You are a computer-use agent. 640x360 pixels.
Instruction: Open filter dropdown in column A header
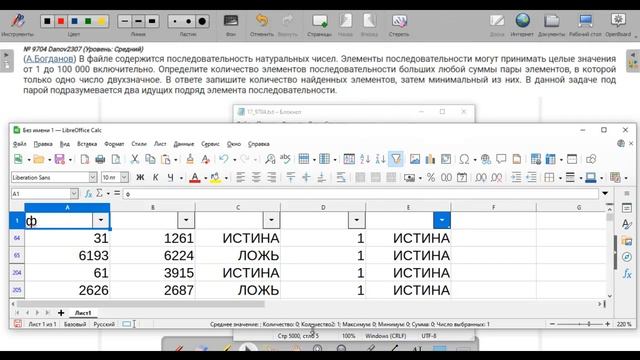tap(101, 220)
